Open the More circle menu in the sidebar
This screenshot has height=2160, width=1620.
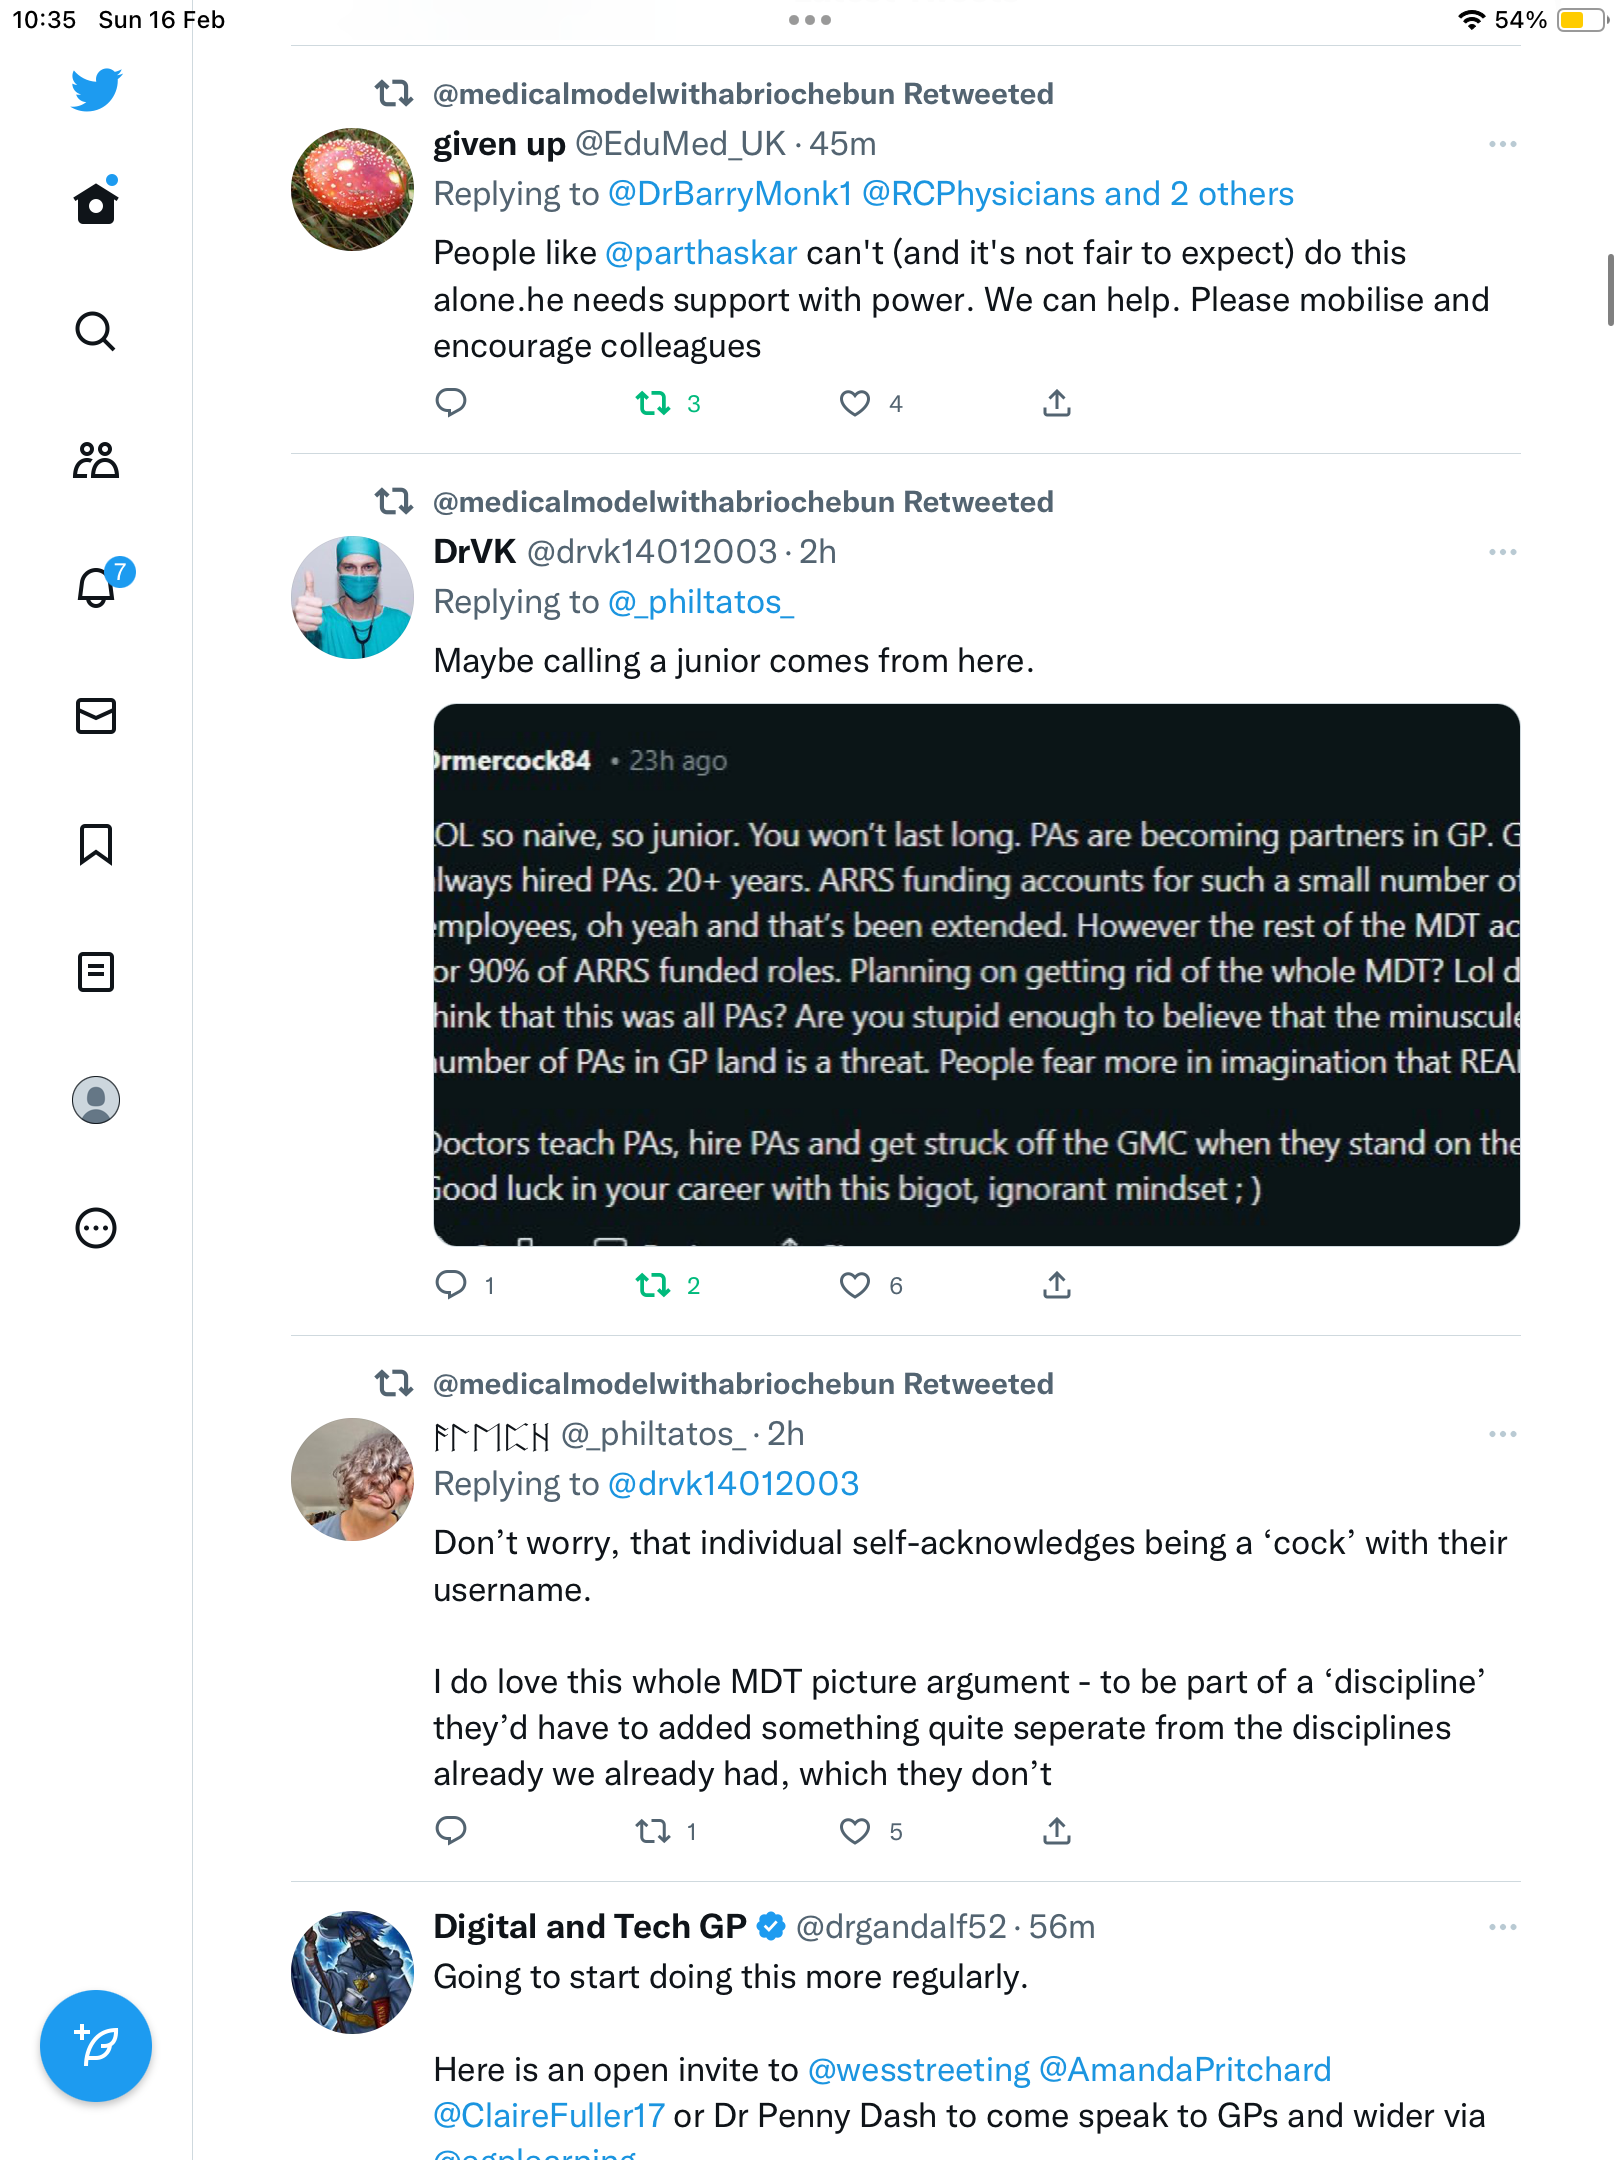pyautogui.click(x=96, y=1228)
